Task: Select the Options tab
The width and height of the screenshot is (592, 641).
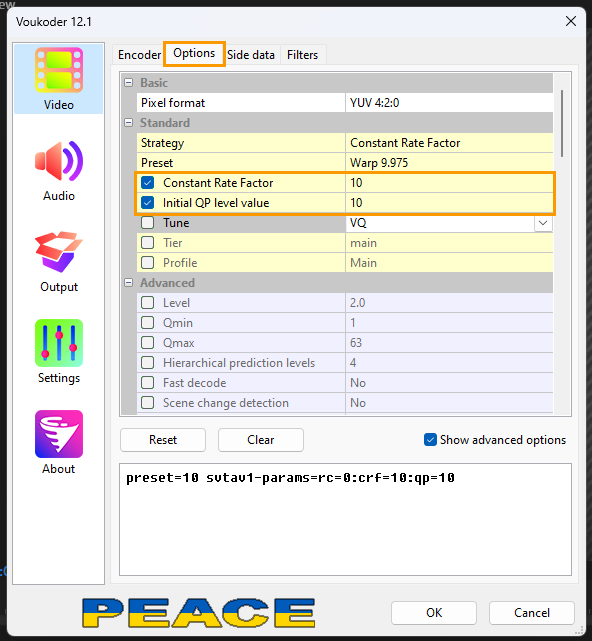Action: tap(194, 53)
